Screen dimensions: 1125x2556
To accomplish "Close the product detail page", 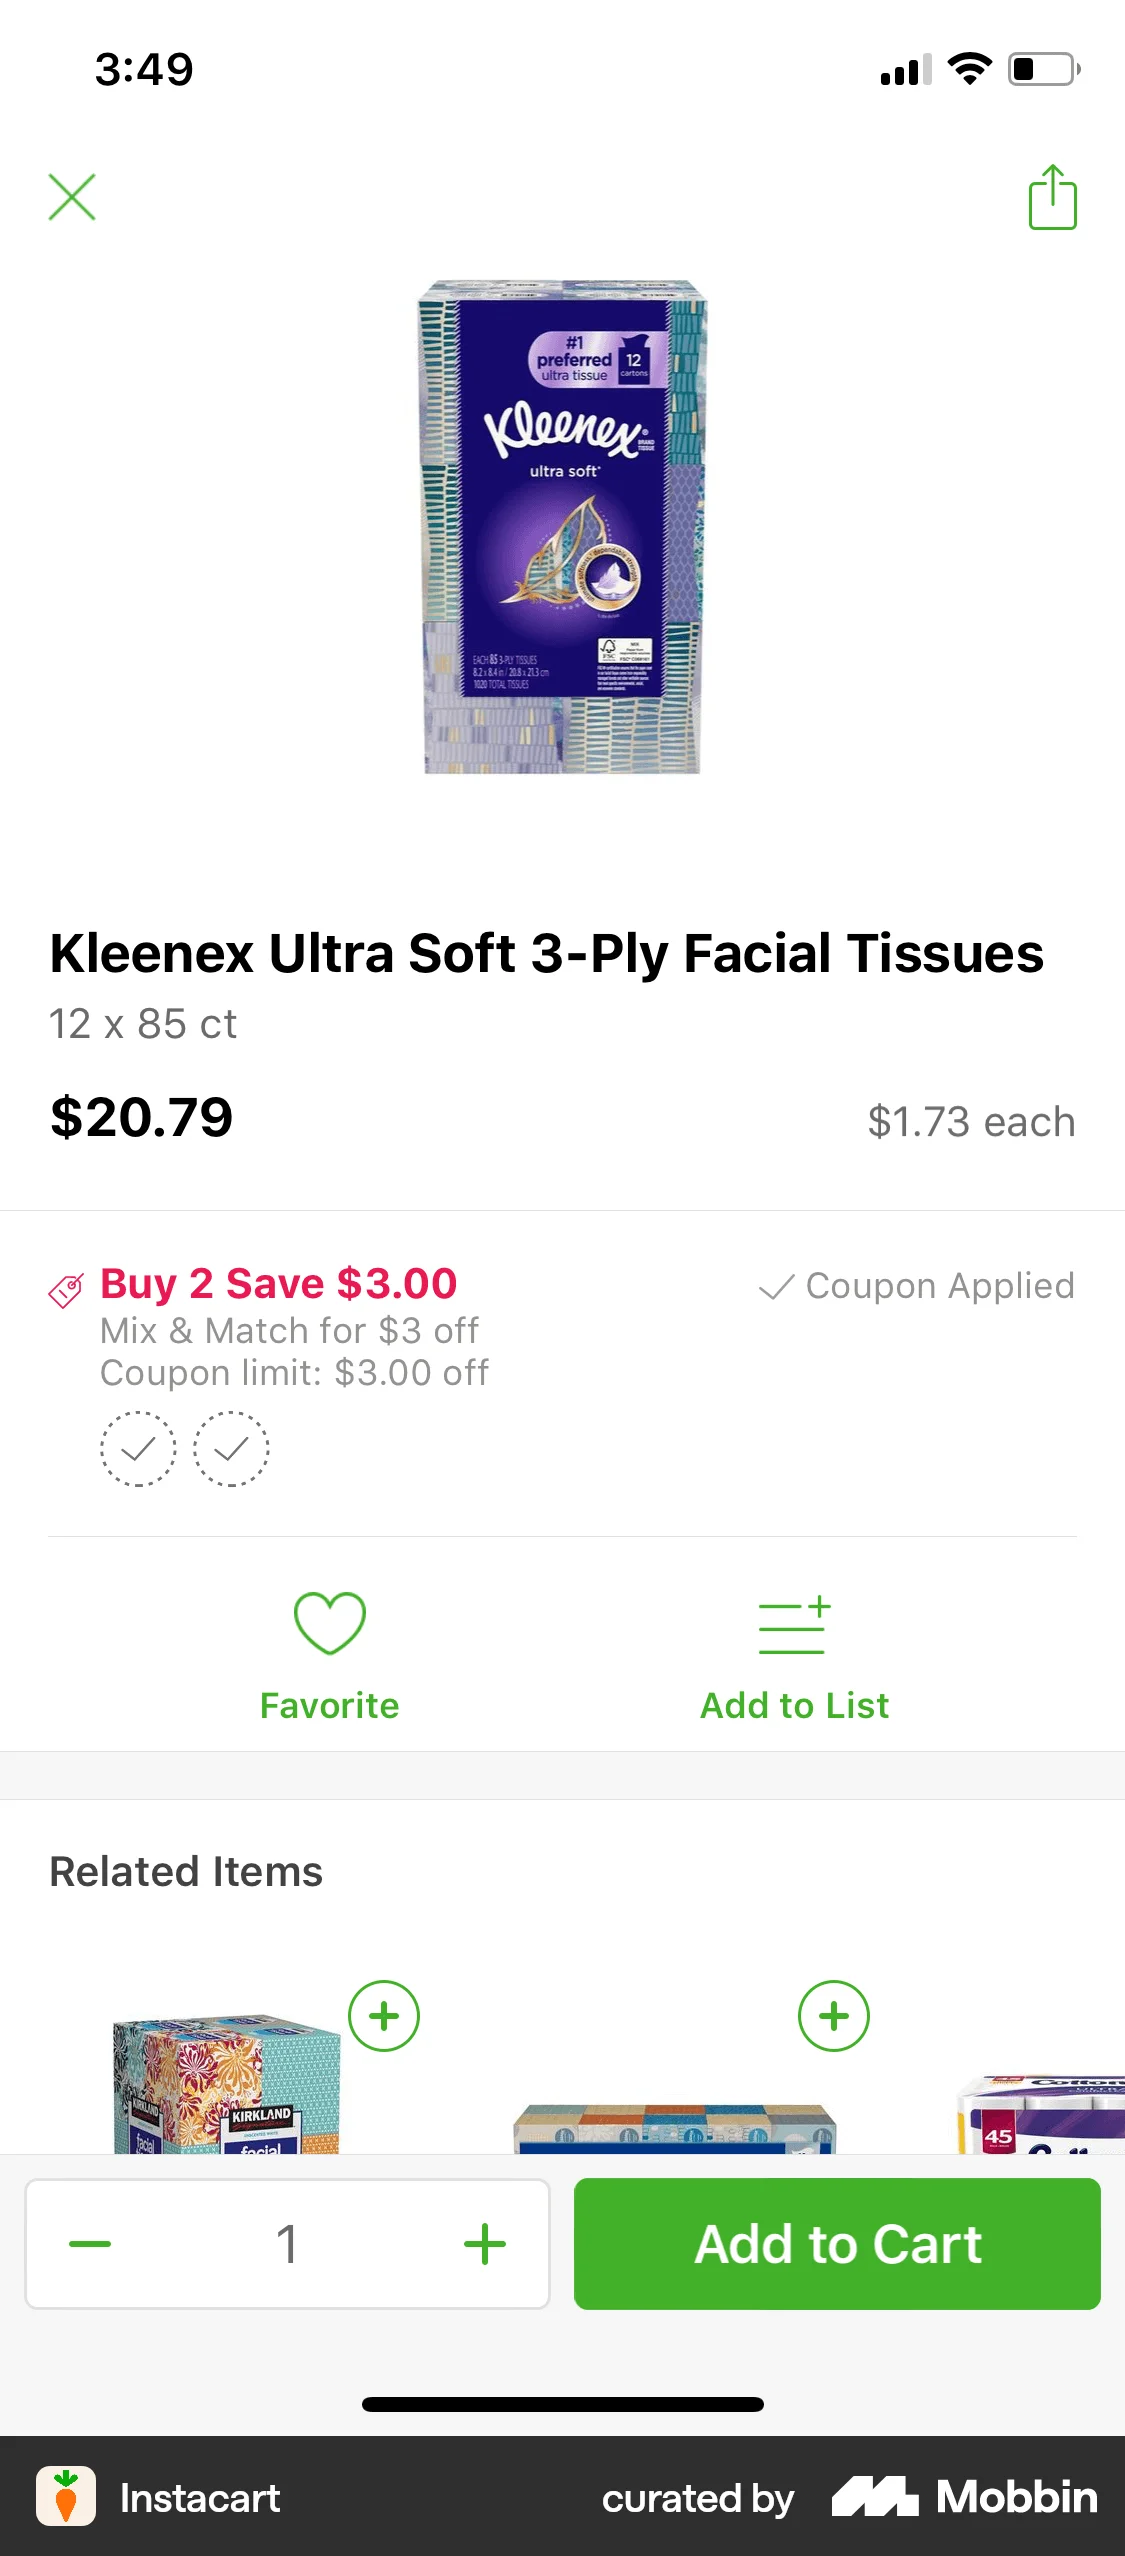I will 72,196.
